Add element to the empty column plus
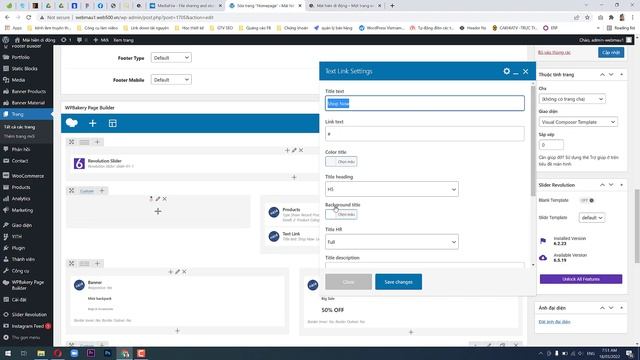 point(158,211)
